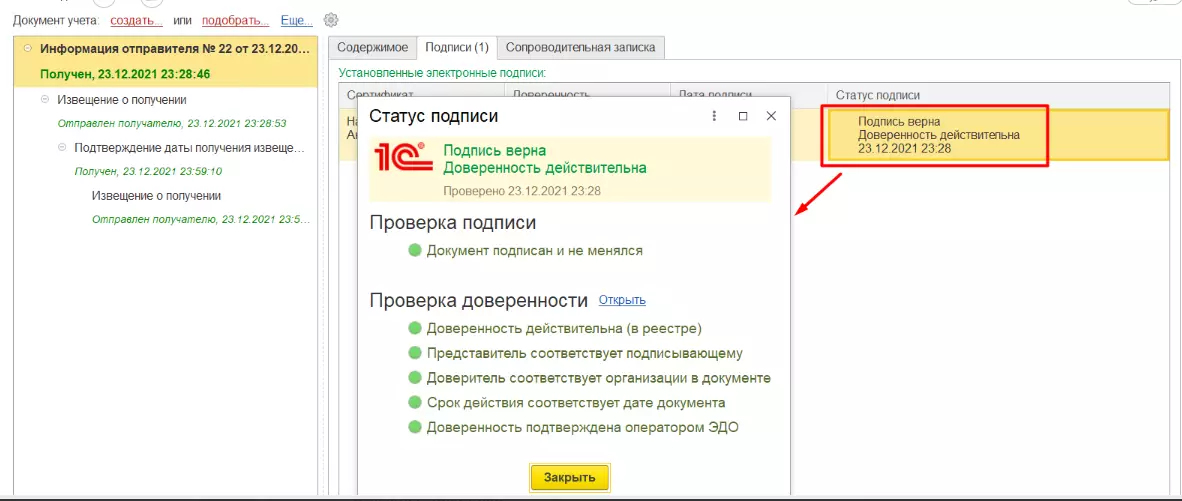
Task: Click green dot beside Доверенность подтверждена оператором ЭДО
Action: click(414, 427)
